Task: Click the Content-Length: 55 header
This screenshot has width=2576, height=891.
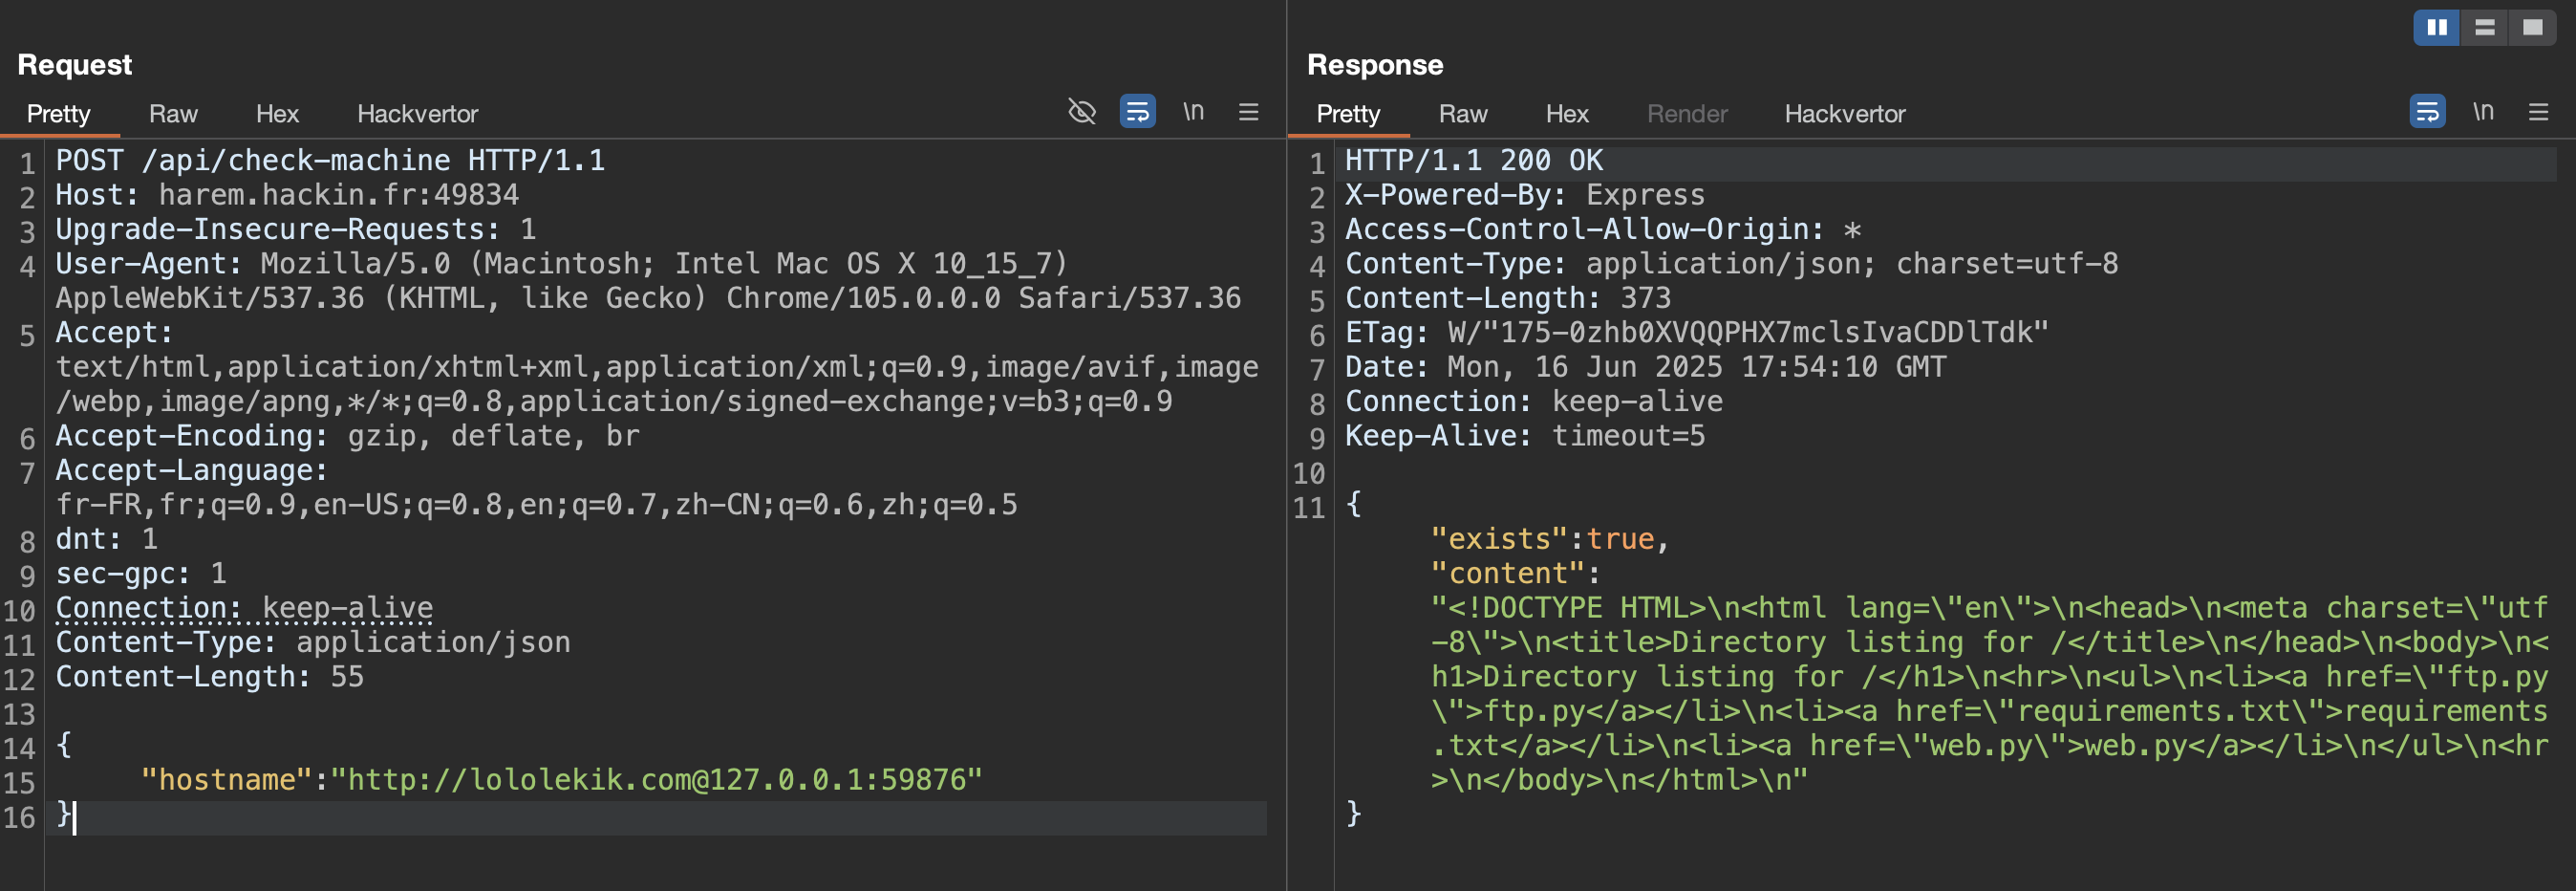Action: click(x=210, y=677)
